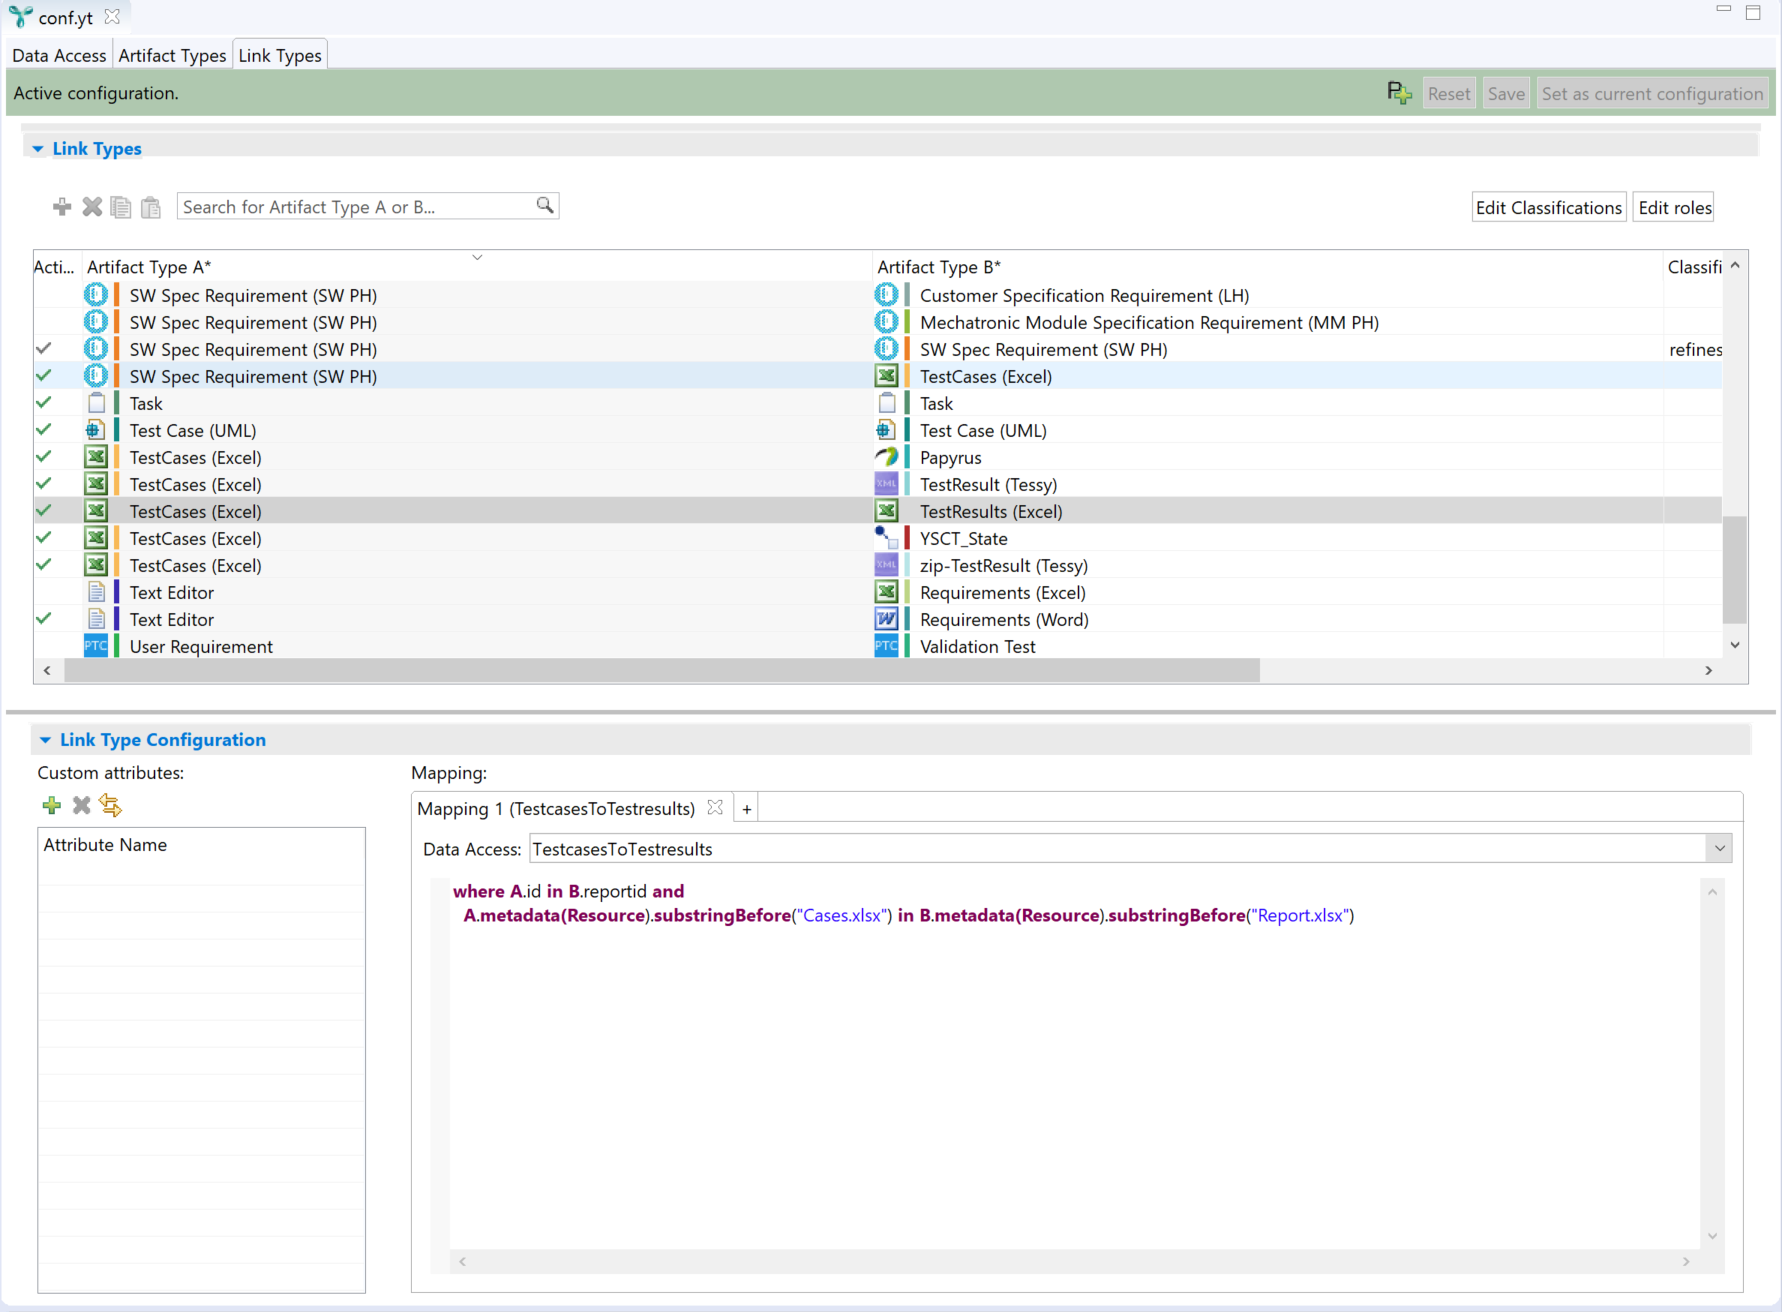The height and width of the screenshot is (1312, 1782).
Task: Click clipboard icon of Task in column A
Action: [x=96, y=403]
